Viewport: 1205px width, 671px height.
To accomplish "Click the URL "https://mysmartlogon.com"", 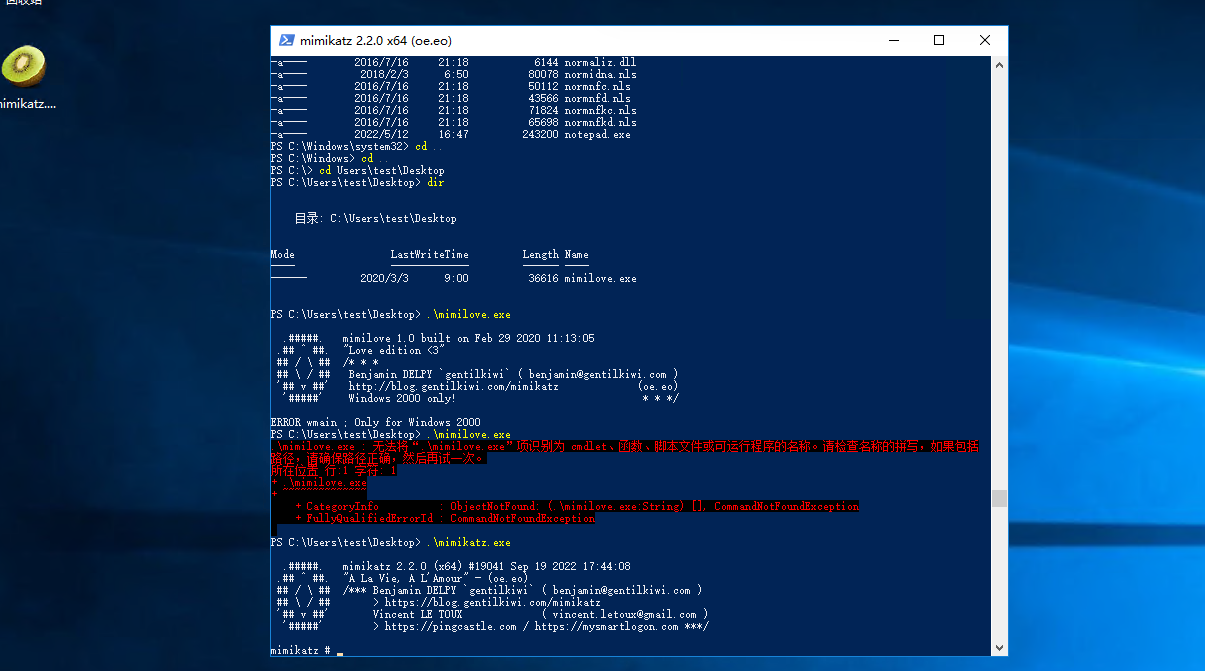I will (606, 626).
